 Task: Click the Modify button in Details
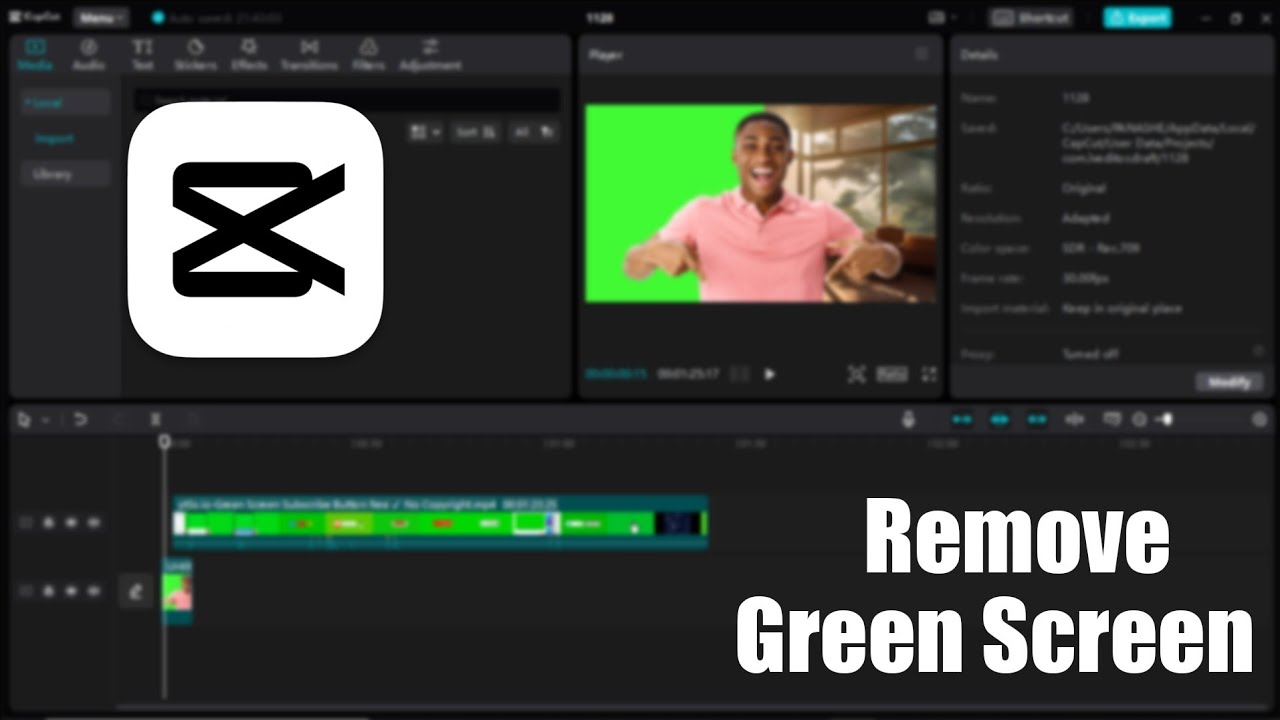point(1229,382)
